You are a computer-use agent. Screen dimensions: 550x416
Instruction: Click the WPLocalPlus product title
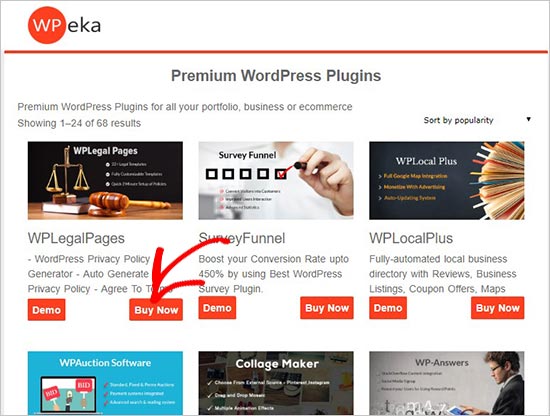(x=411, y=239)
